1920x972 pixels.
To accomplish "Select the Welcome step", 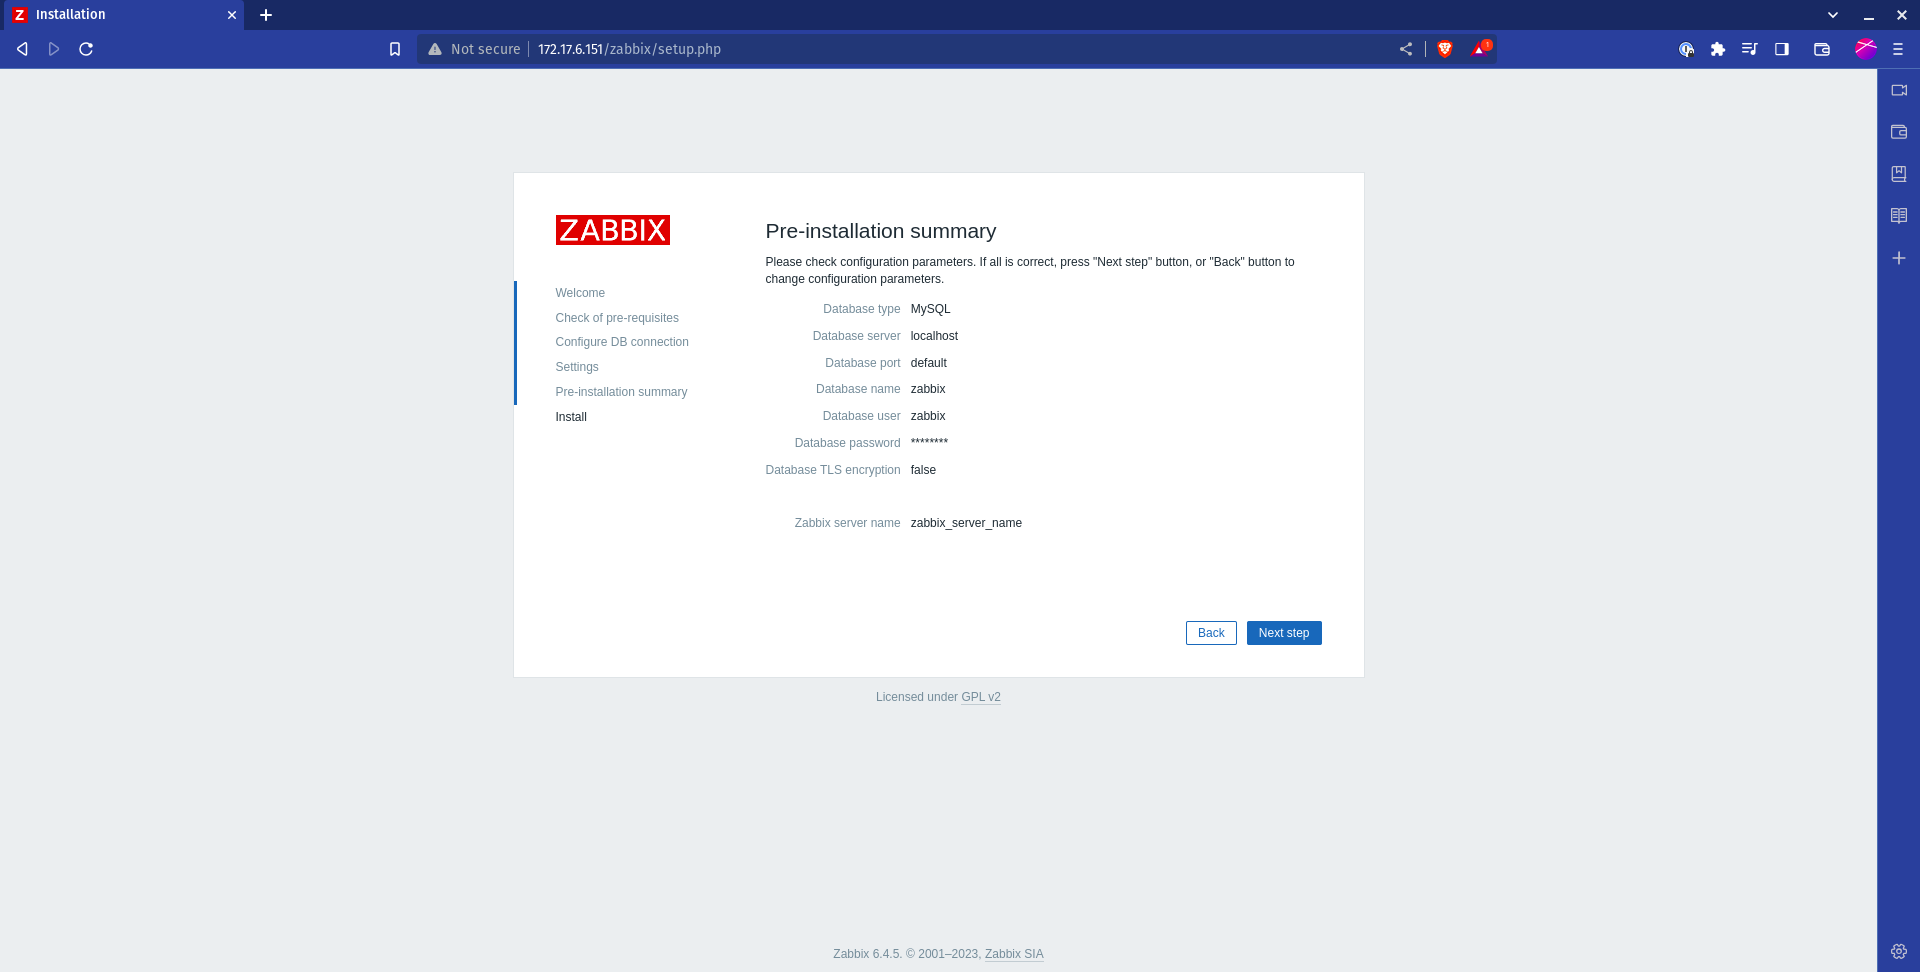I will (x=580, y=293).
